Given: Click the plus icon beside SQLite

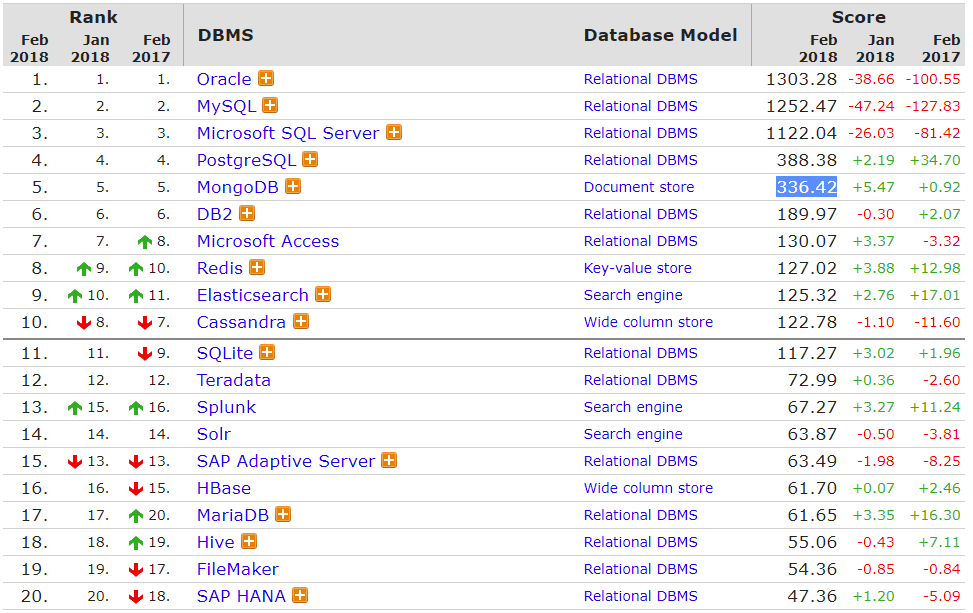Looking at the screenshot, I should 267,352.
